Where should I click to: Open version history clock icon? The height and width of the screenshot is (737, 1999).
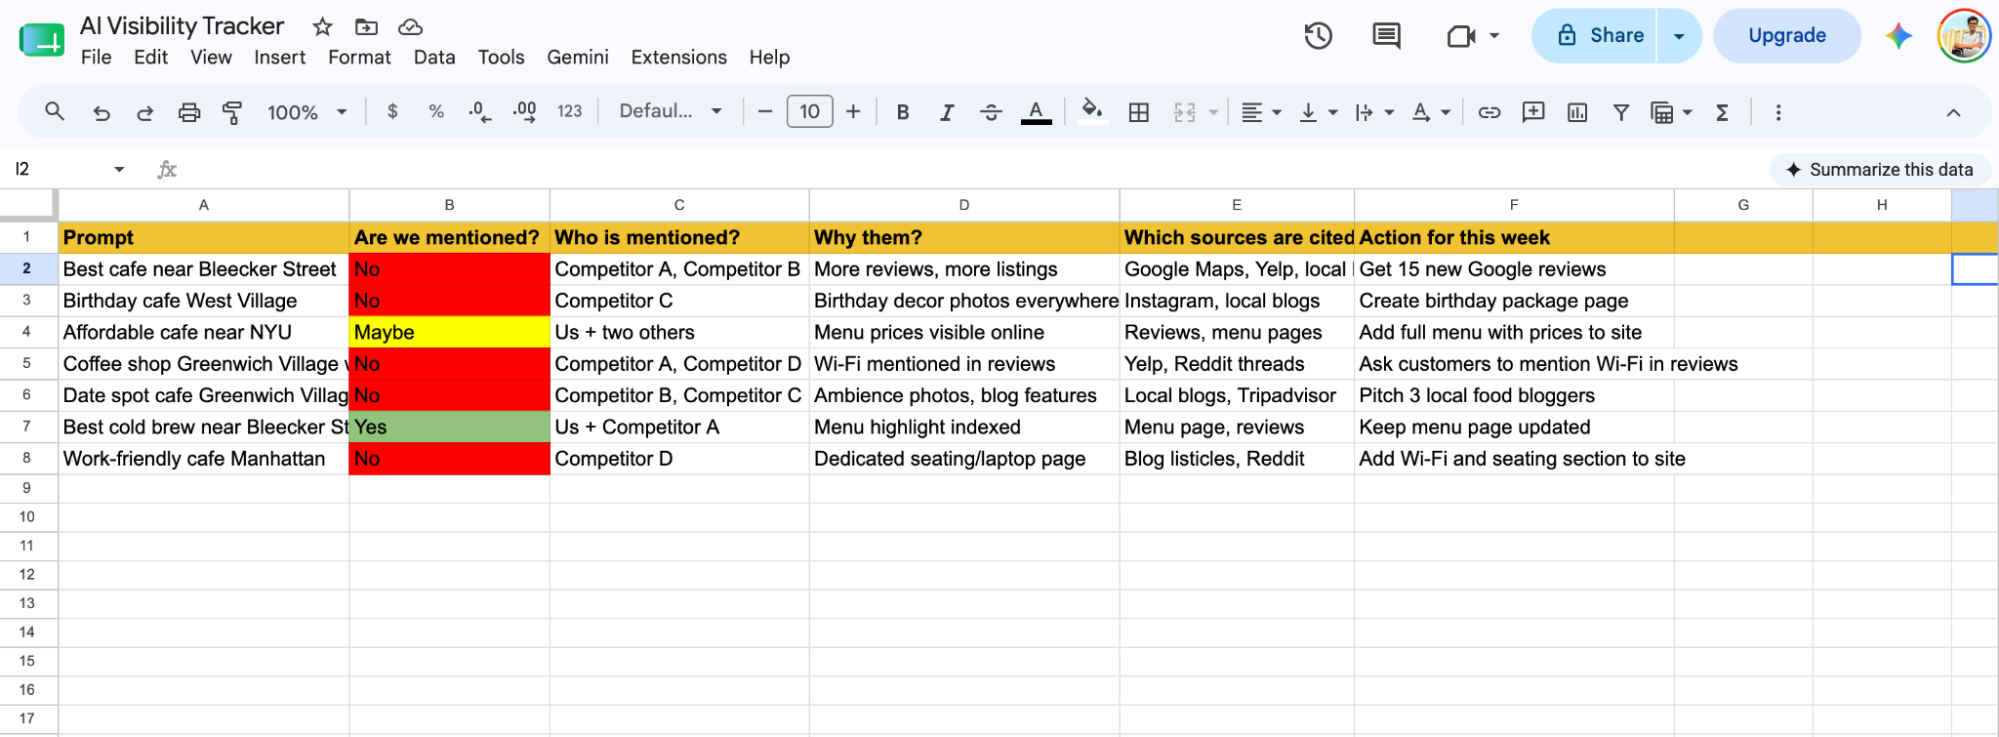(x=1318, y=36)
